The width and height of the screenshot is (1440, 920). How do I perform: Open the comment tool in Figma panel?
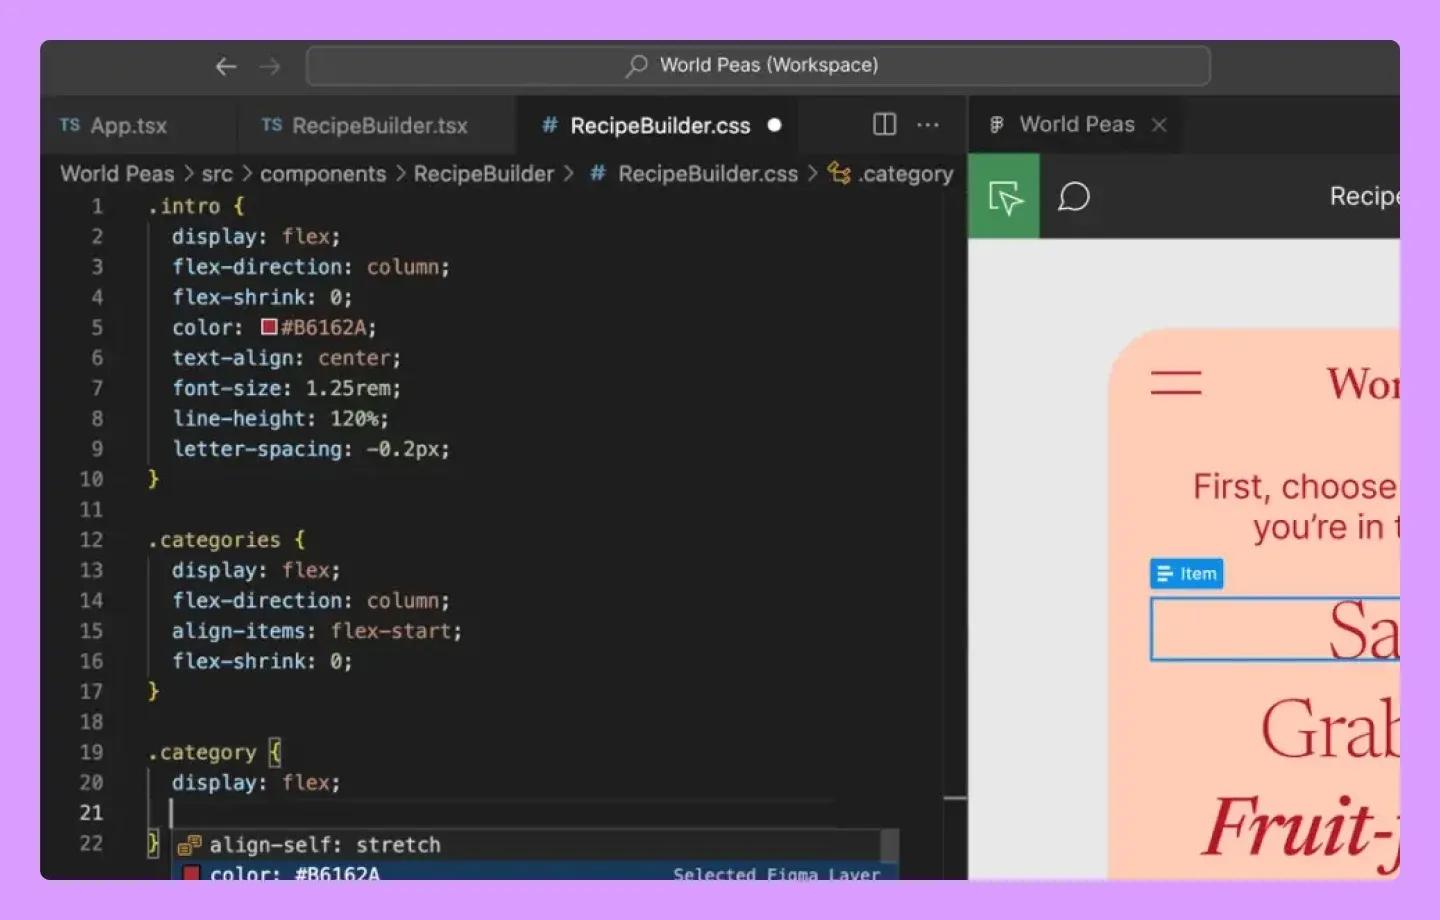(x=1074, y=198)
